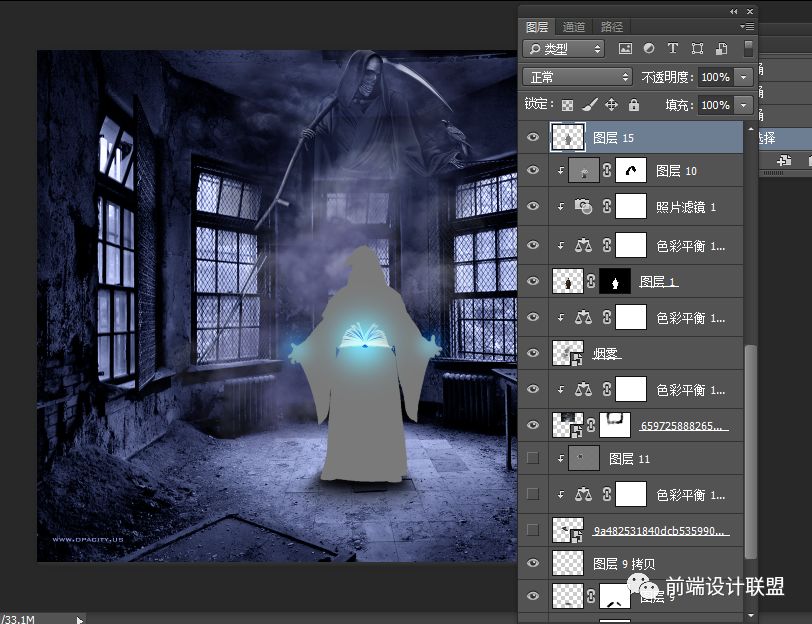
Task: Click the pixel layer filter icon
Action: pos(625,49)
